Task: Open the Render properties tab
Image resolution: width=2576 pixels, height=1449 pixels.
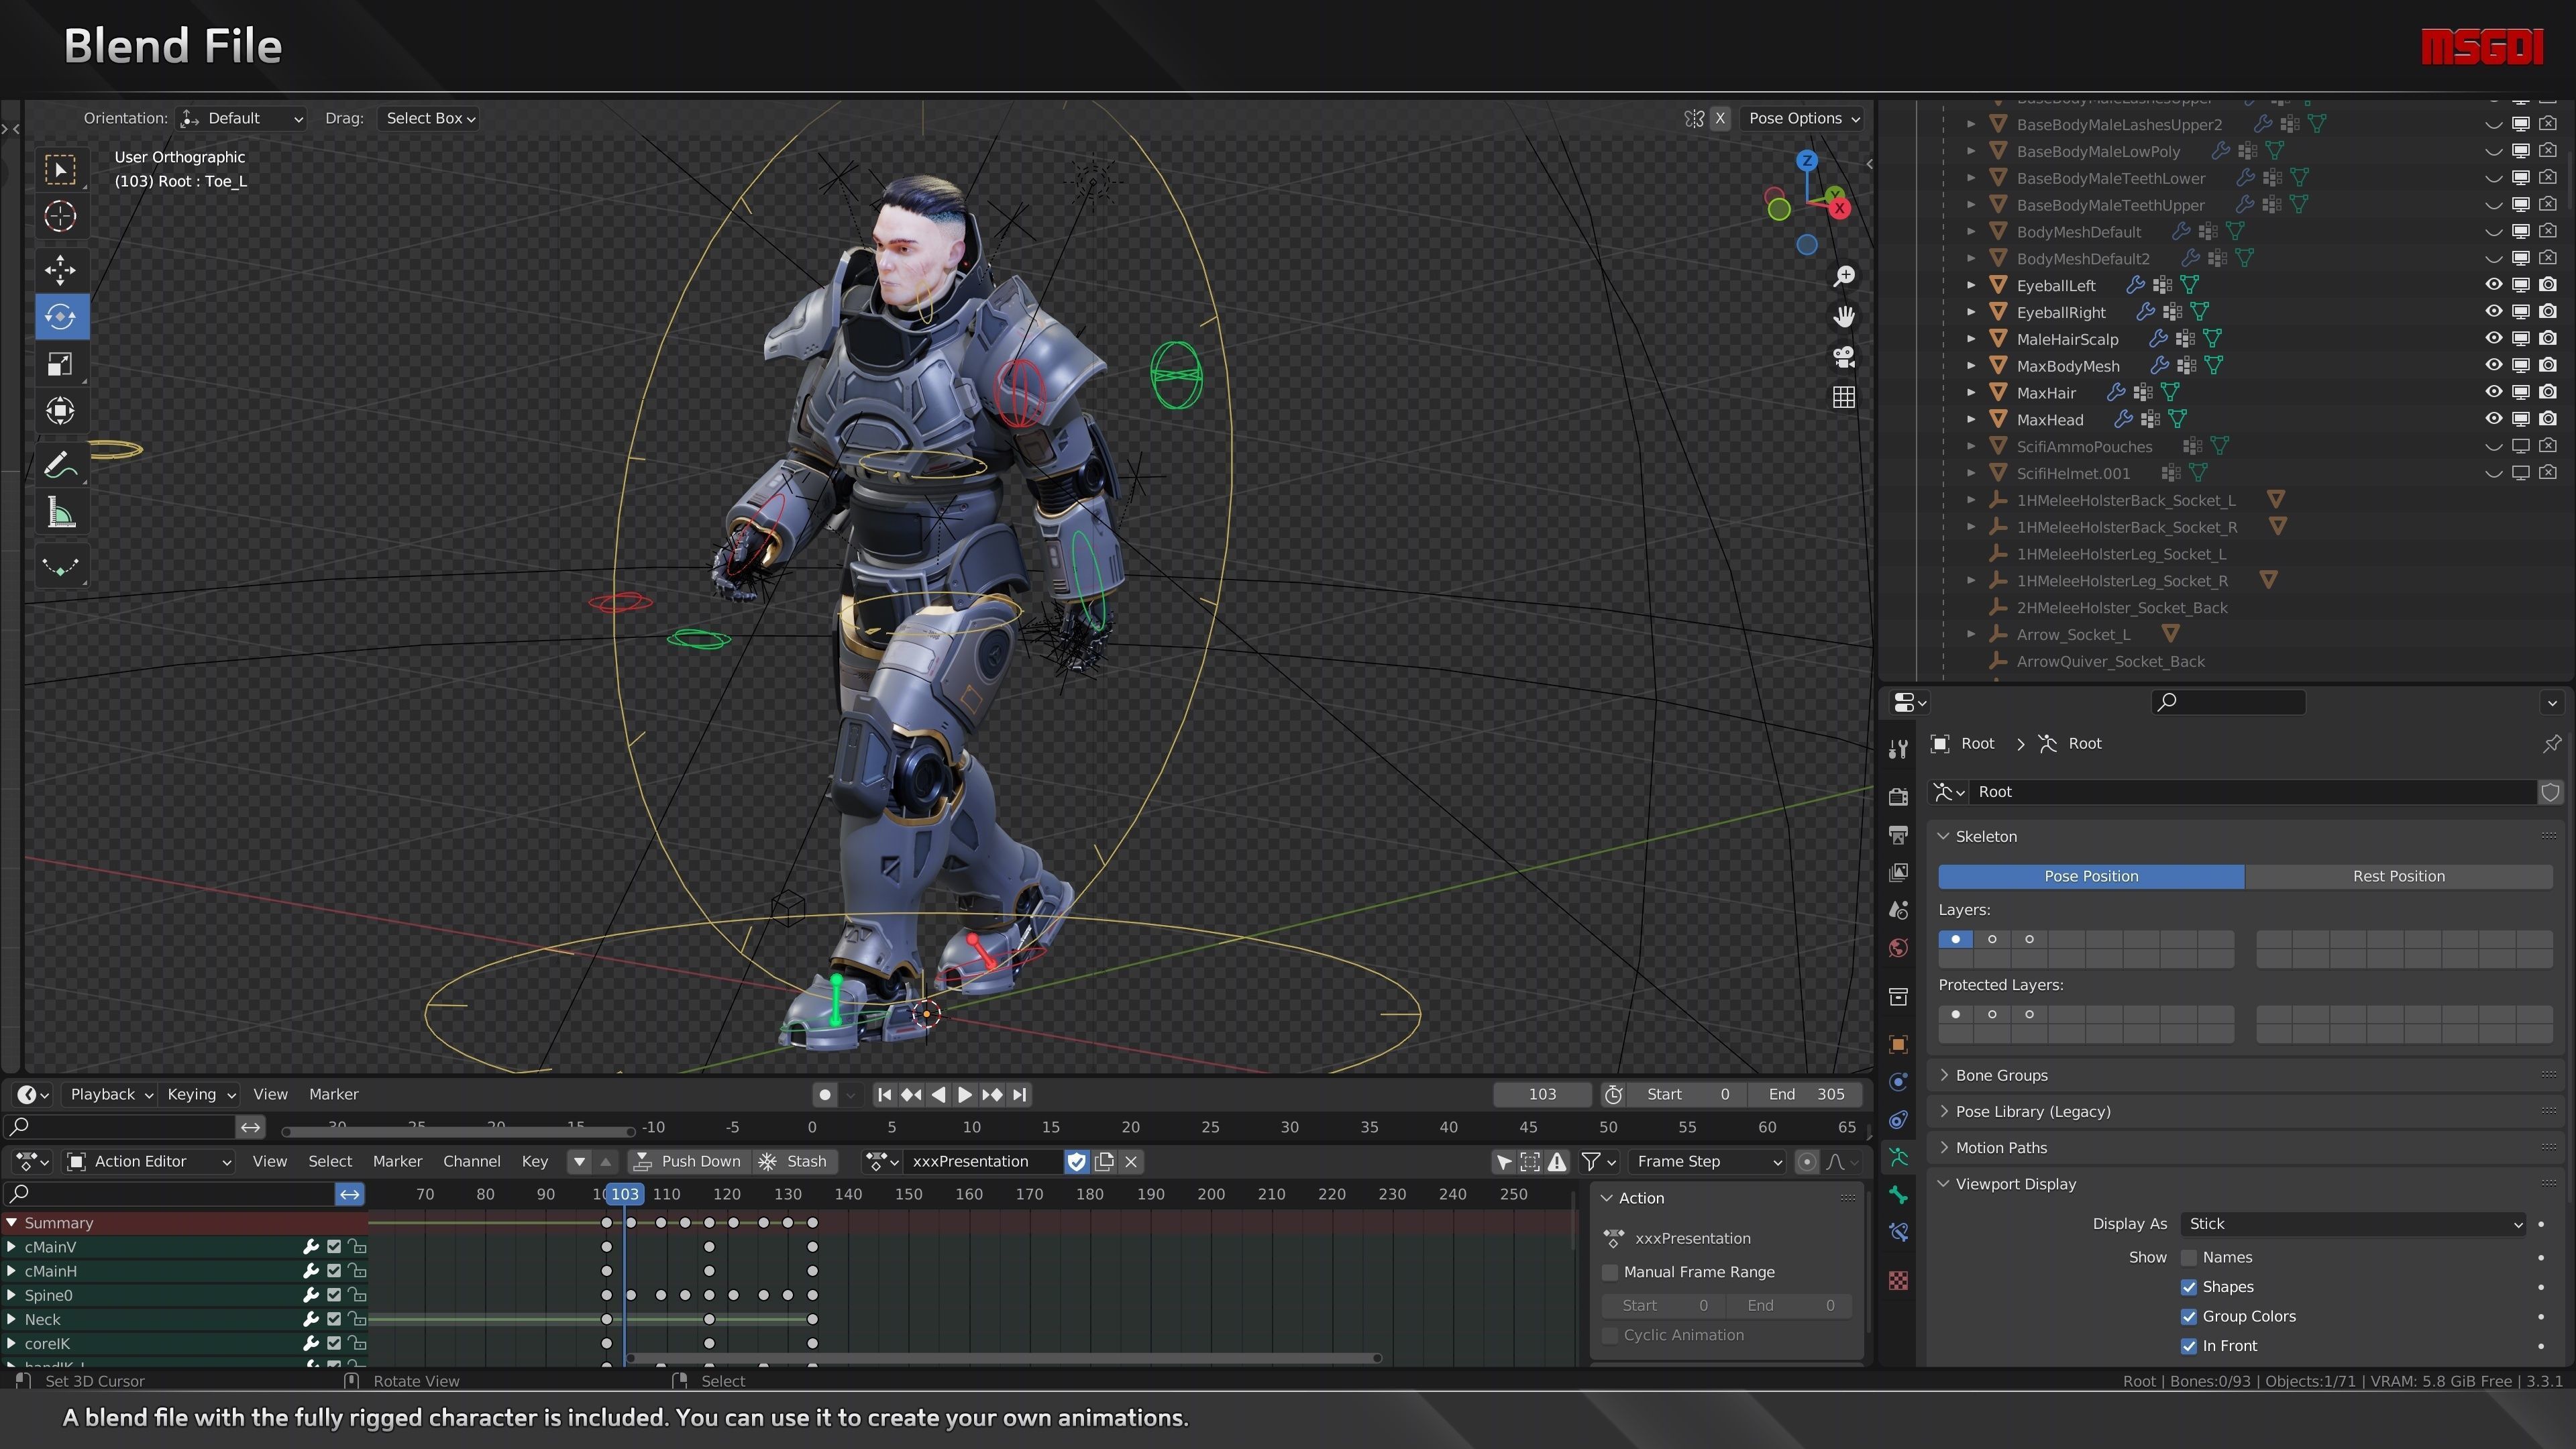Action: coord(1898,797)
